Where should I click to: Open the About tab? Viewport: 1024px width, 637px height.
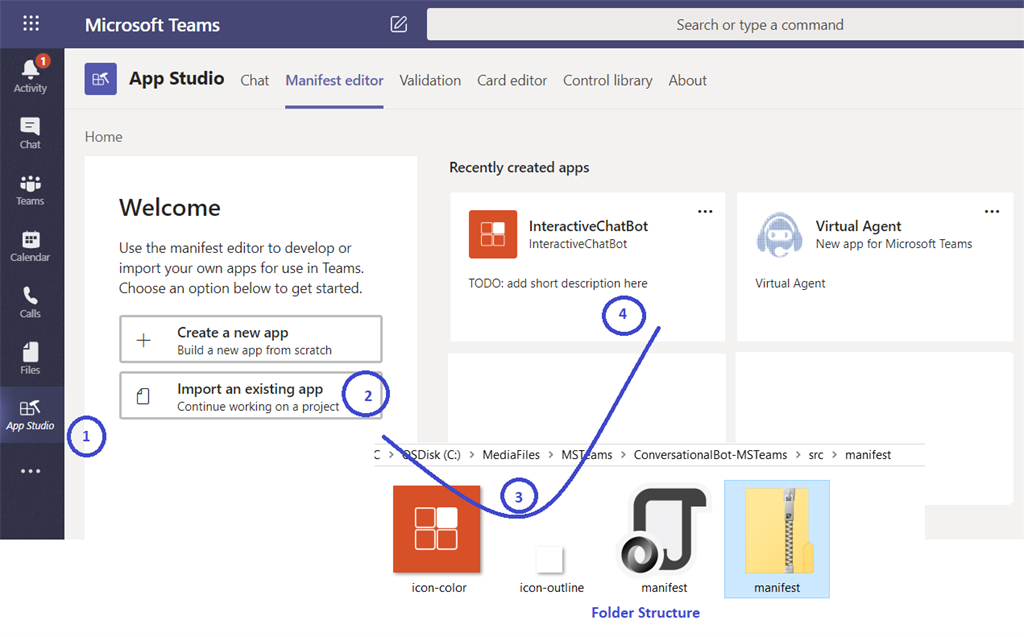687,80
